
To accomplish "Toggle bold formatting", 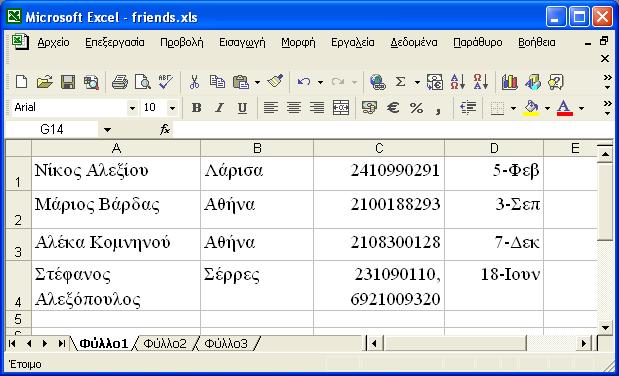I will (196, 107).
